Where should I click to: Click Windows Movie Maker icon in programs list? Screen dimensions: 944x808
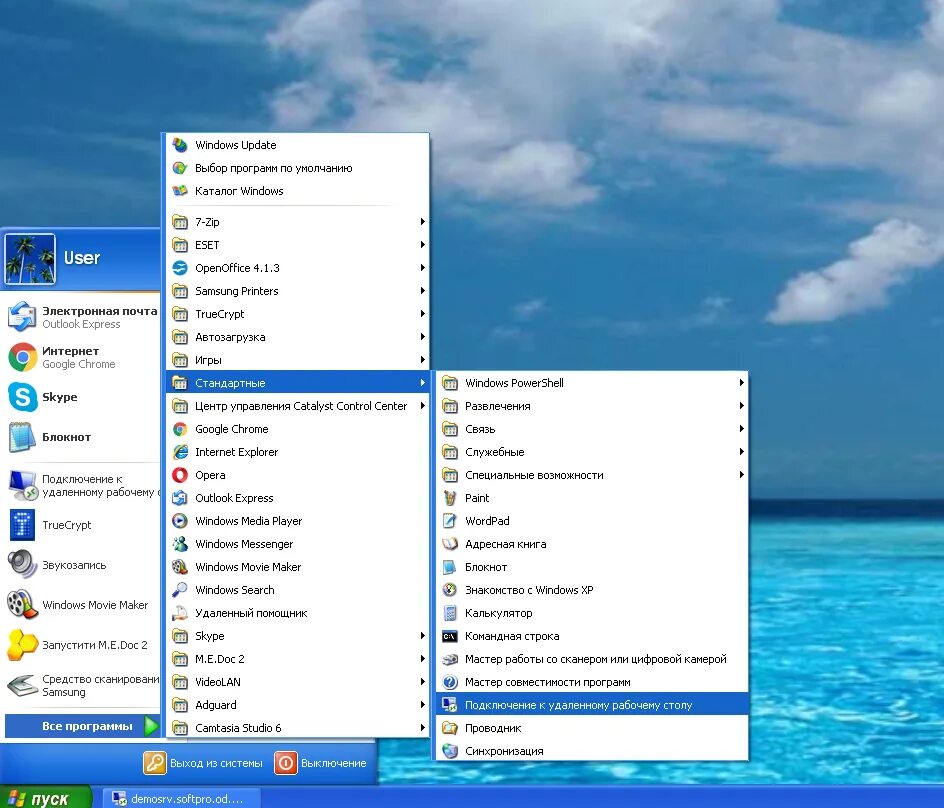[179, 567]
